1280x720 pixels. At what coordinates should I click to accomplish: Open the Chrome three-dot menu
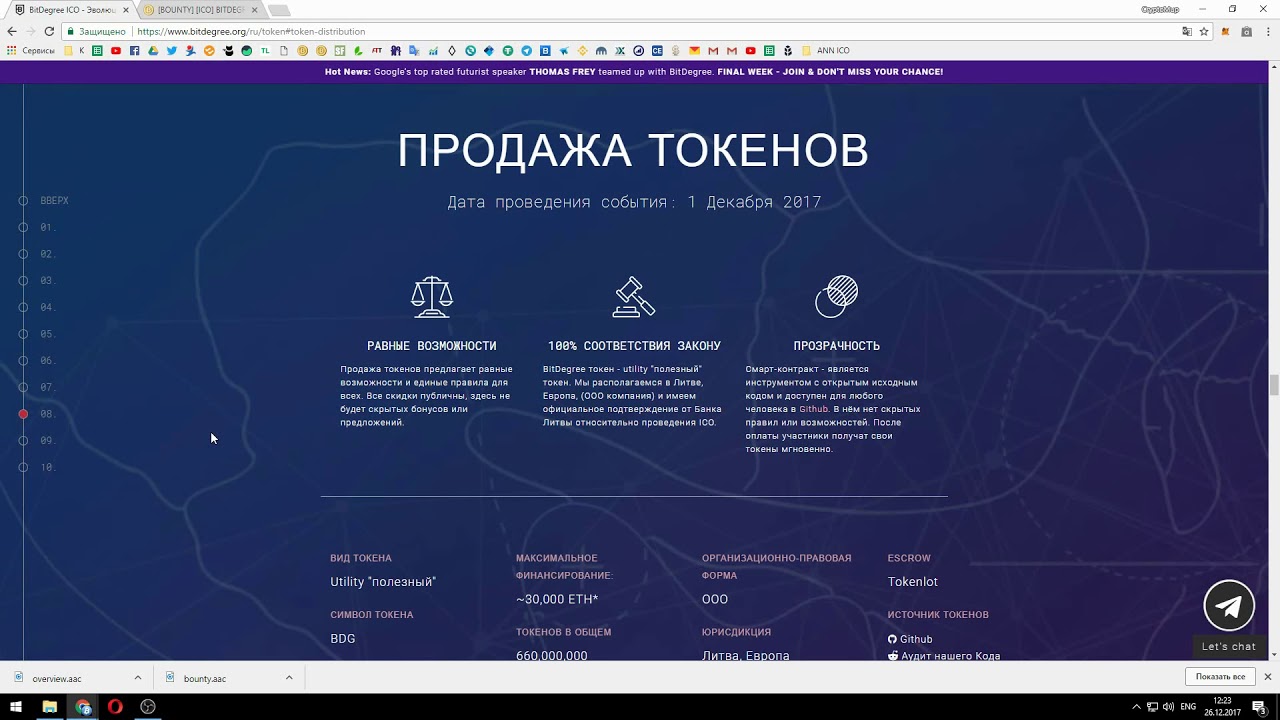coord(1267,31)
